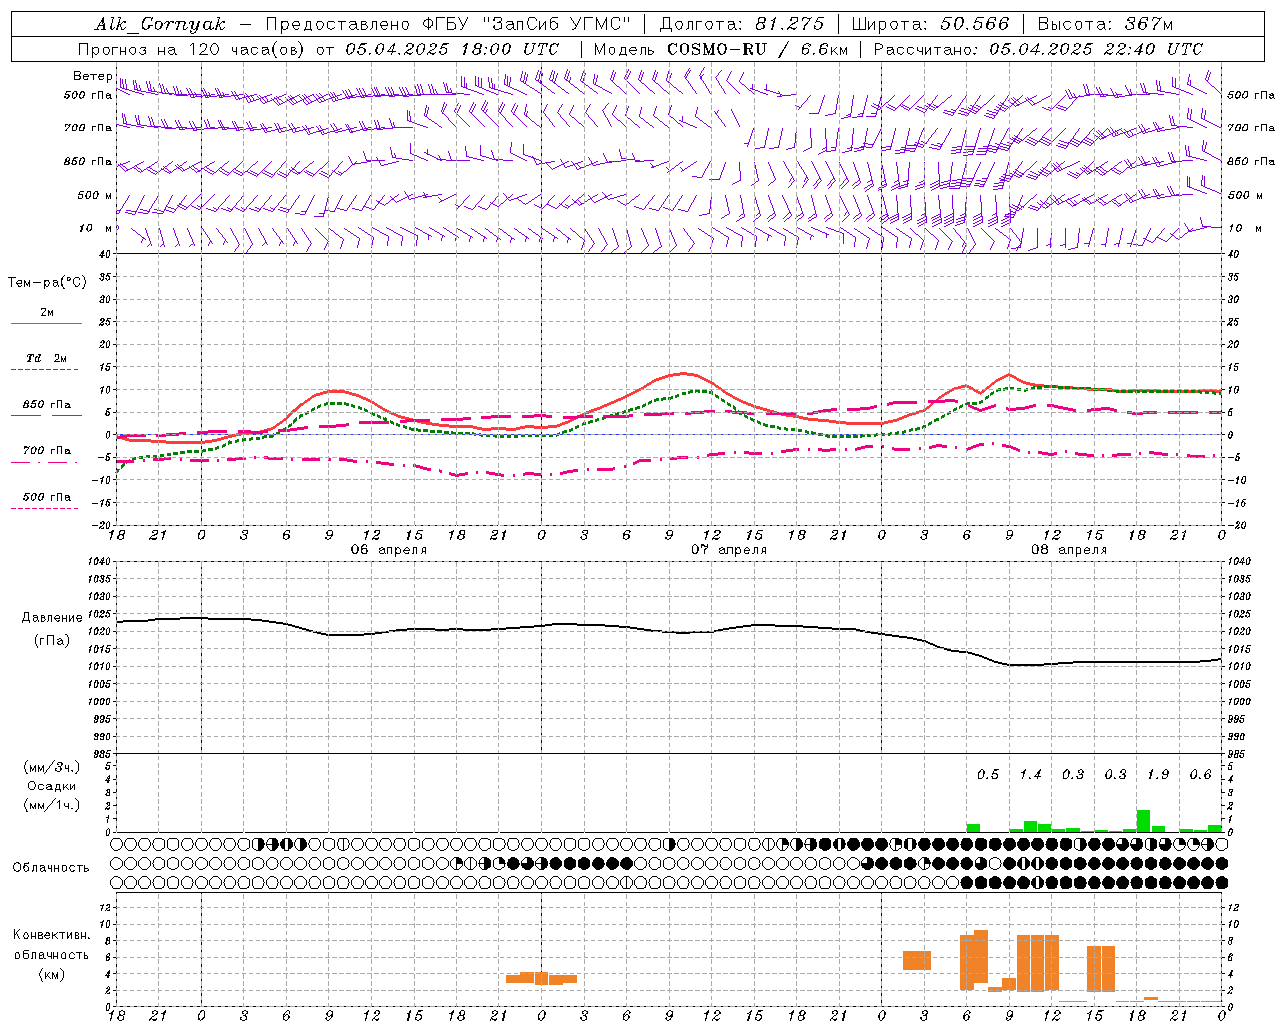
Task: Click the '(мм/3ч.)' precipitation unit label
Action: pyautogui.click(x=52, y=767)
